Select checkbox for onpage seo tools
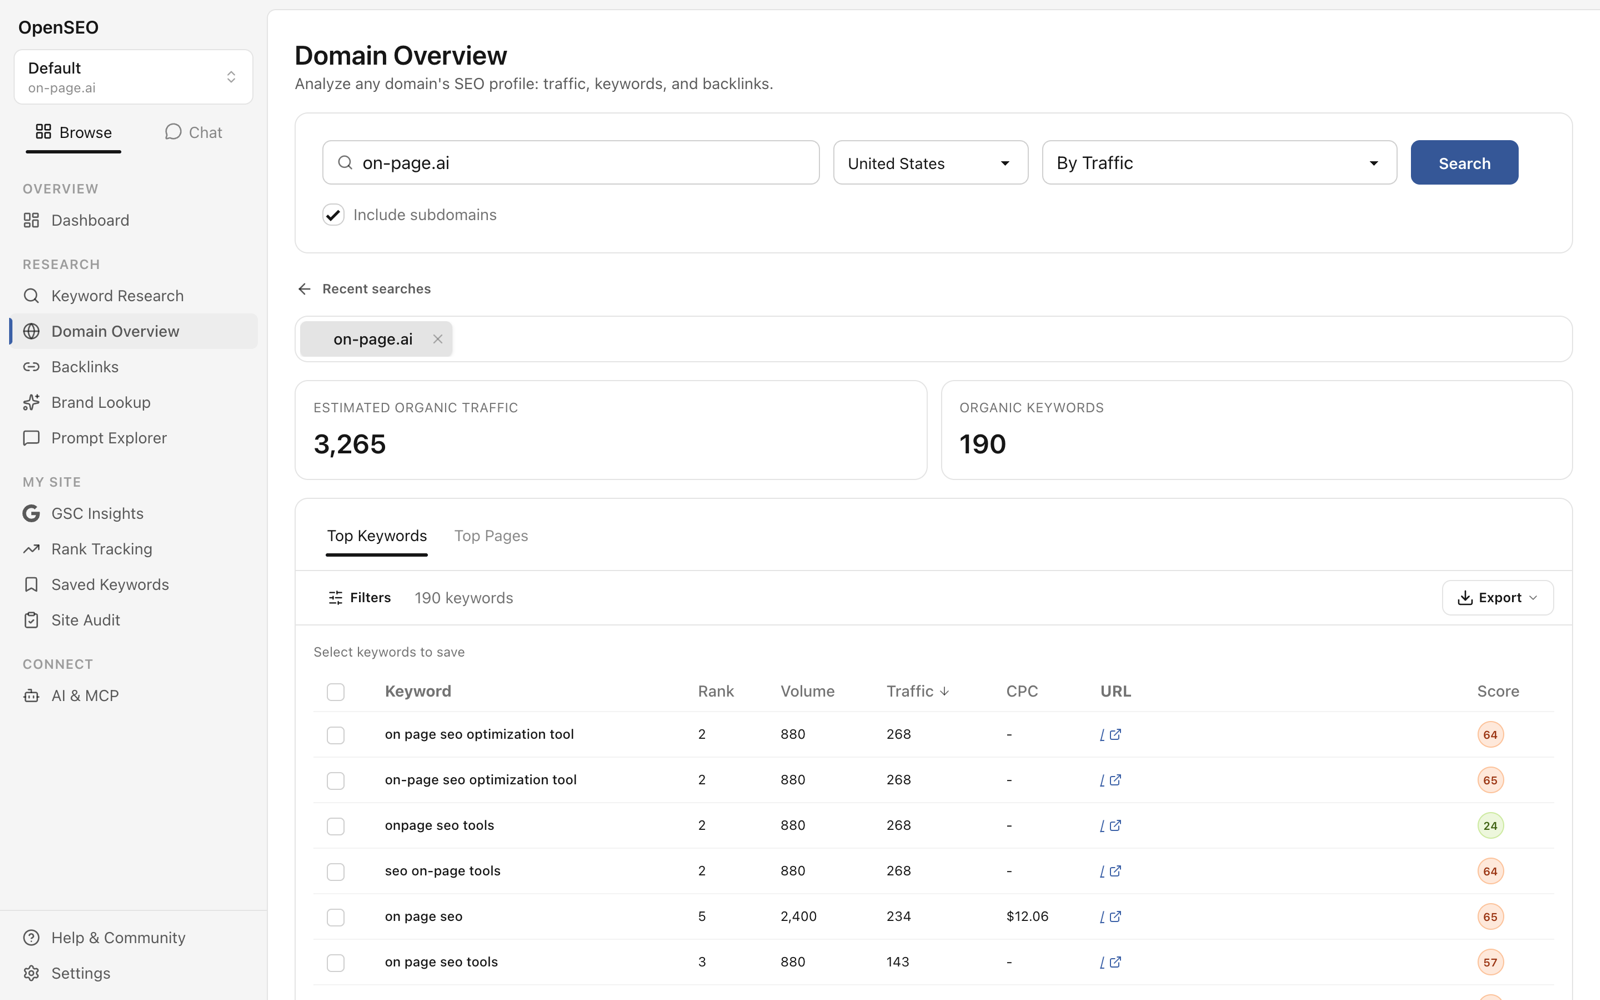Screen dimensions: 1600x1000 336,826
